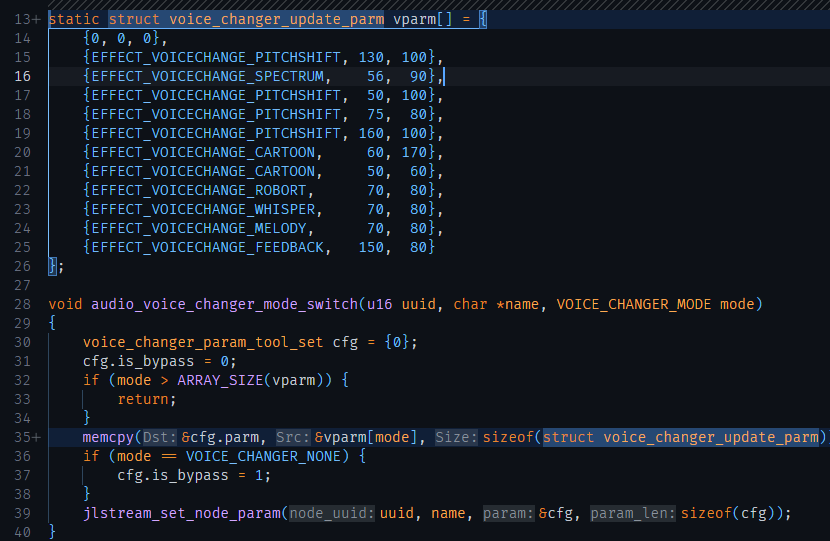
Task: Click the u16 uuid parameter
Action: pos(401,304)
